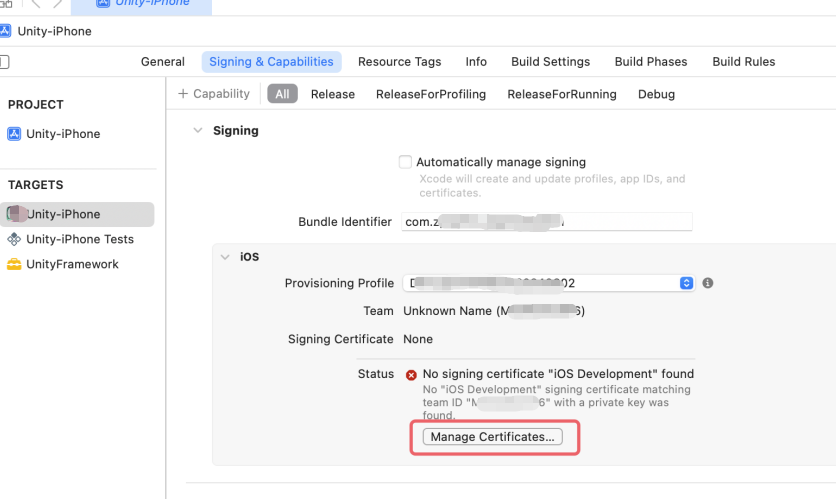
Task: Select the All configuration filter
Action: point(282,94)
